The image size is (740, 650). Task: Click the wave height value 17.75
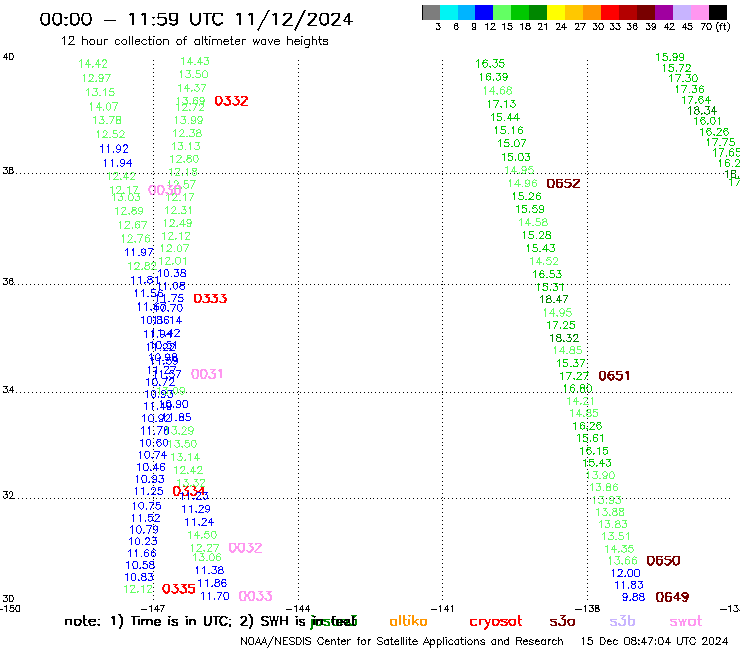(x=720, y=142)
